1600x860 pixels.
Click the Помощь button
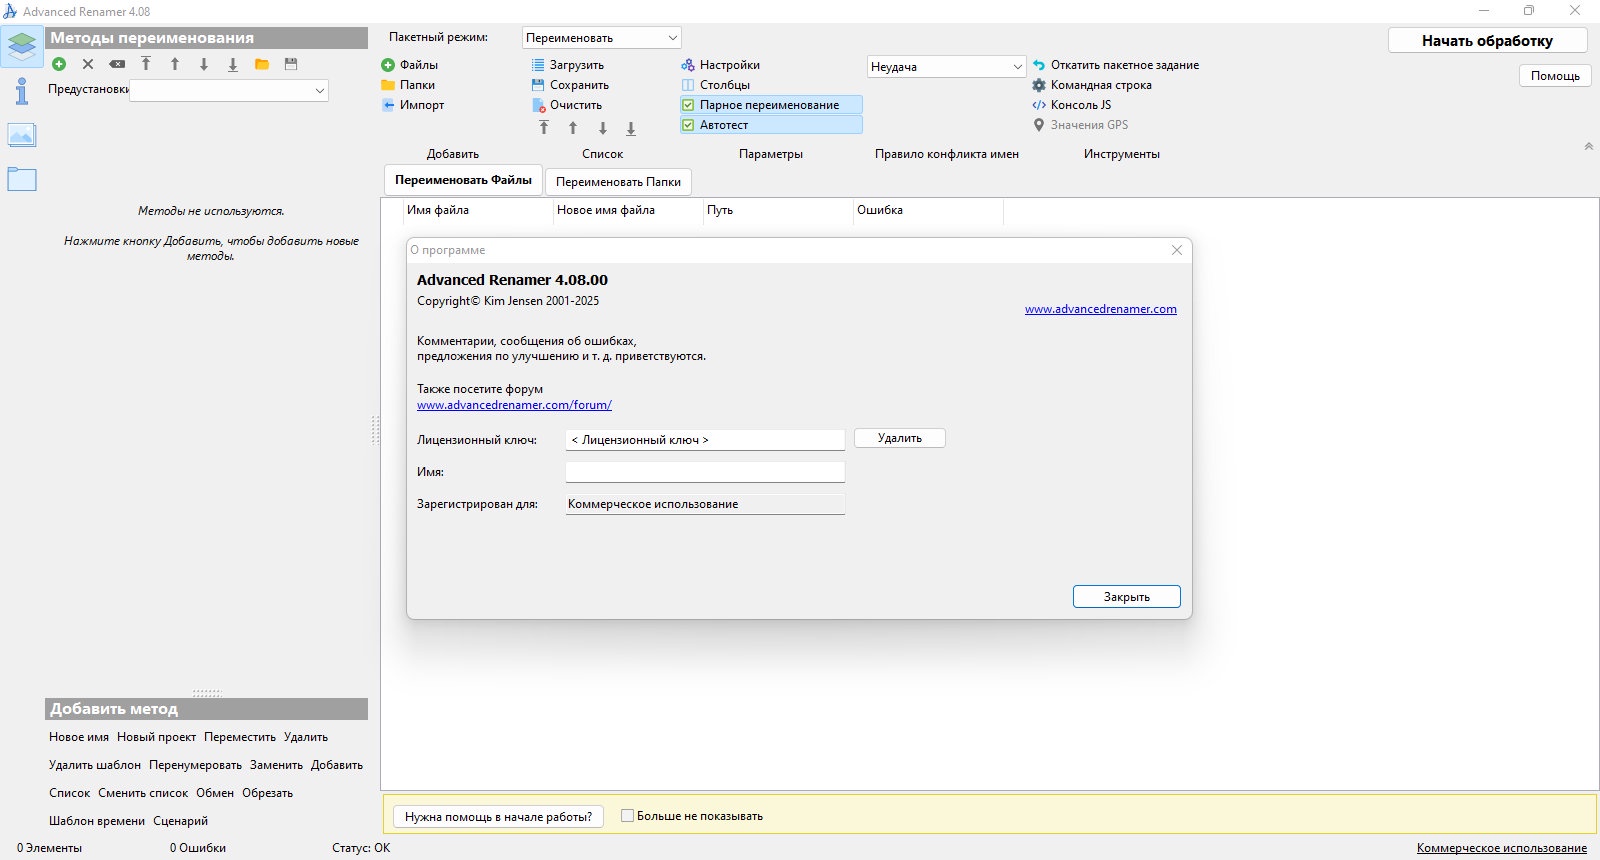click(1555, 76)
